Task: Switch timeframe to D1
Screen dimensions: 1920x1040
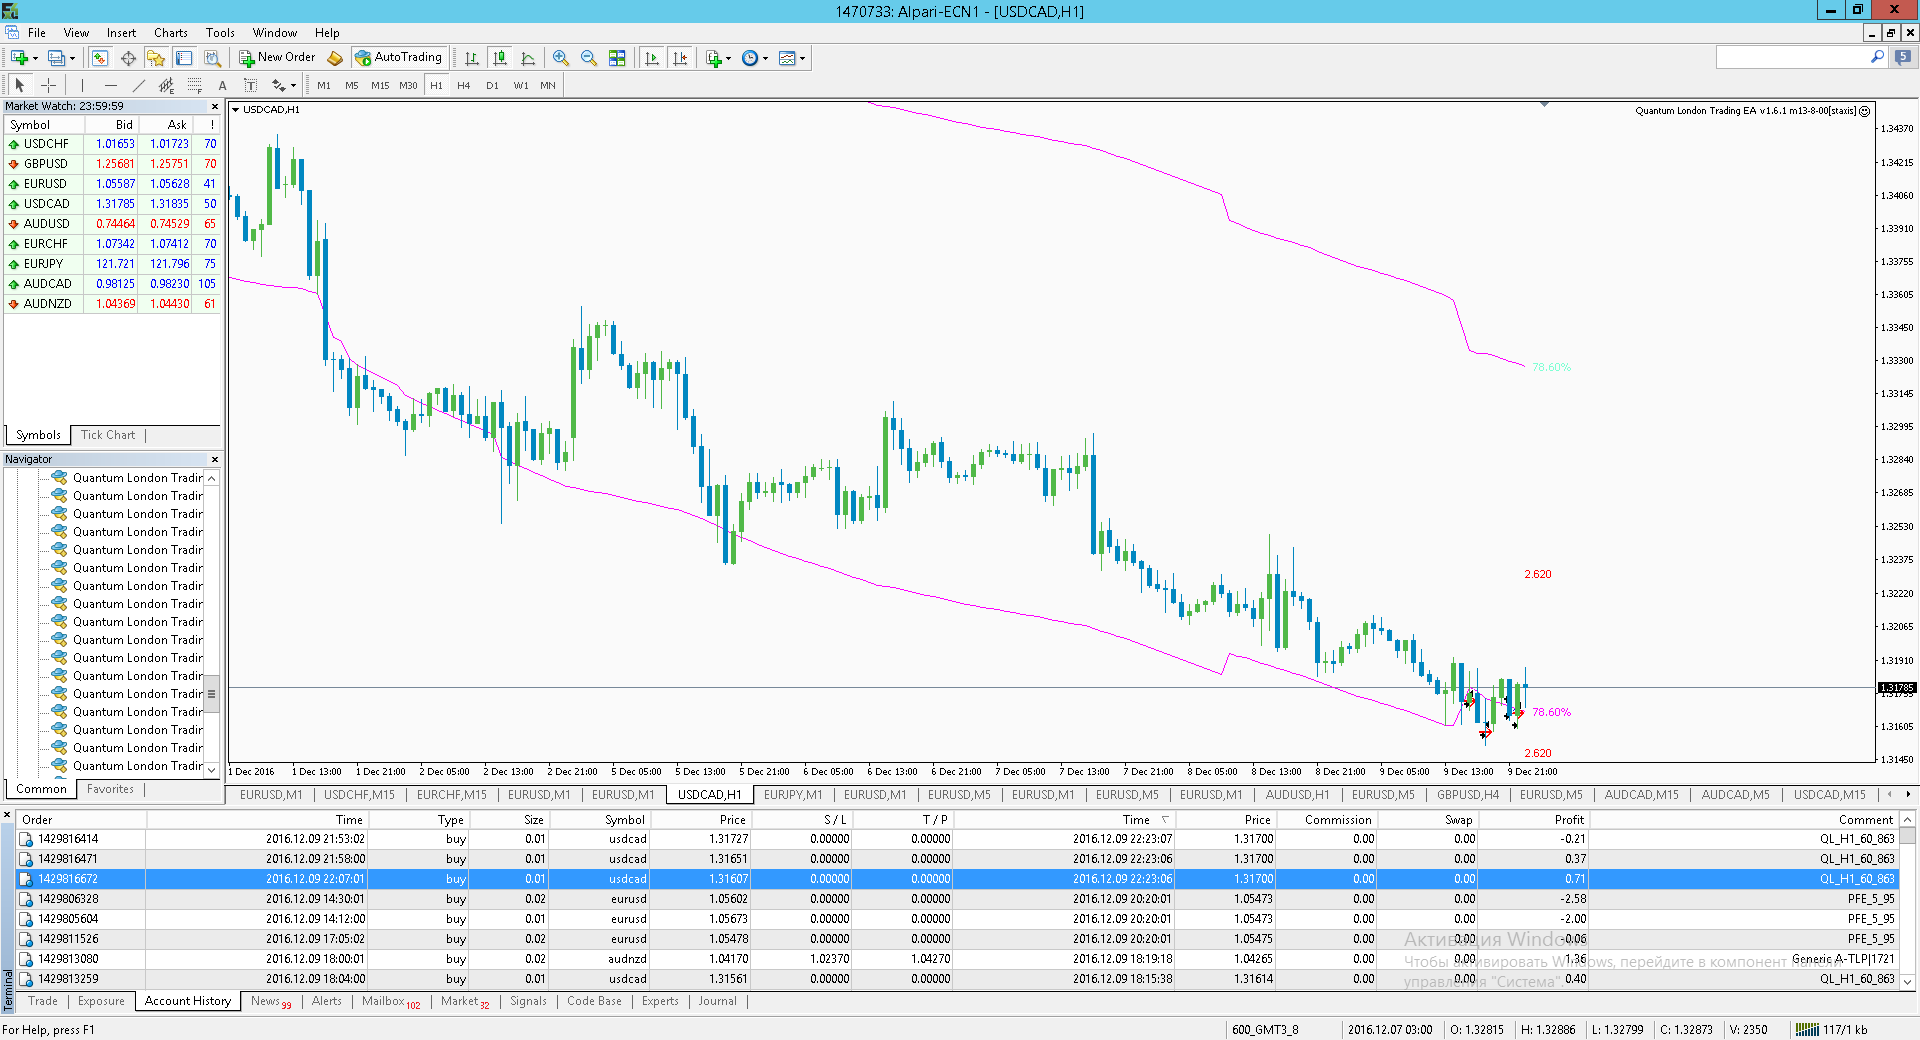Action: click(492, 85)
